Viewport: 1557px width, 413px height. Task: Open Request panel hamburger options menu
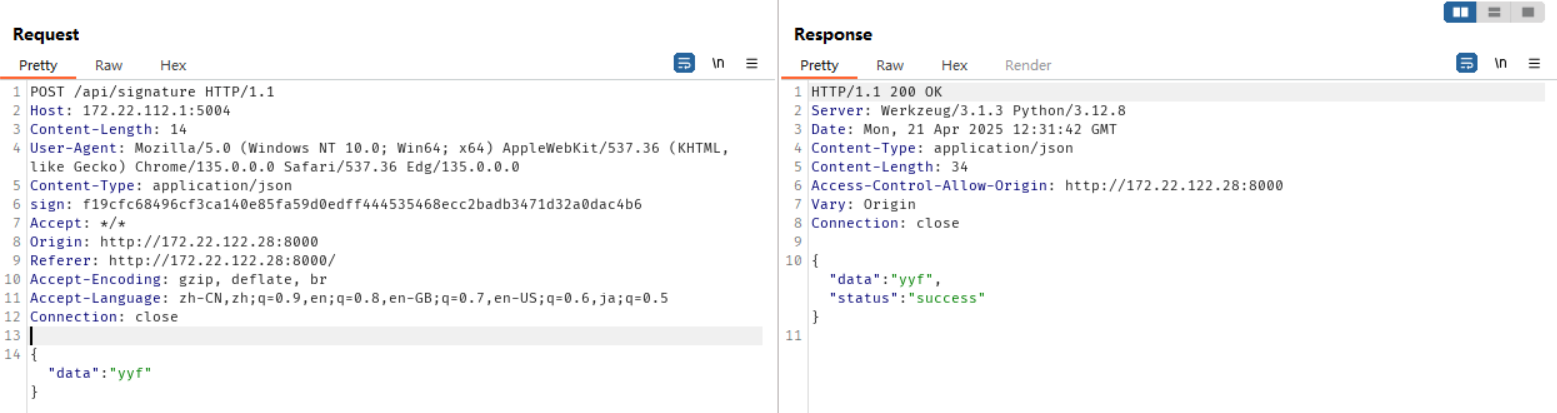(x=752, y=63)
